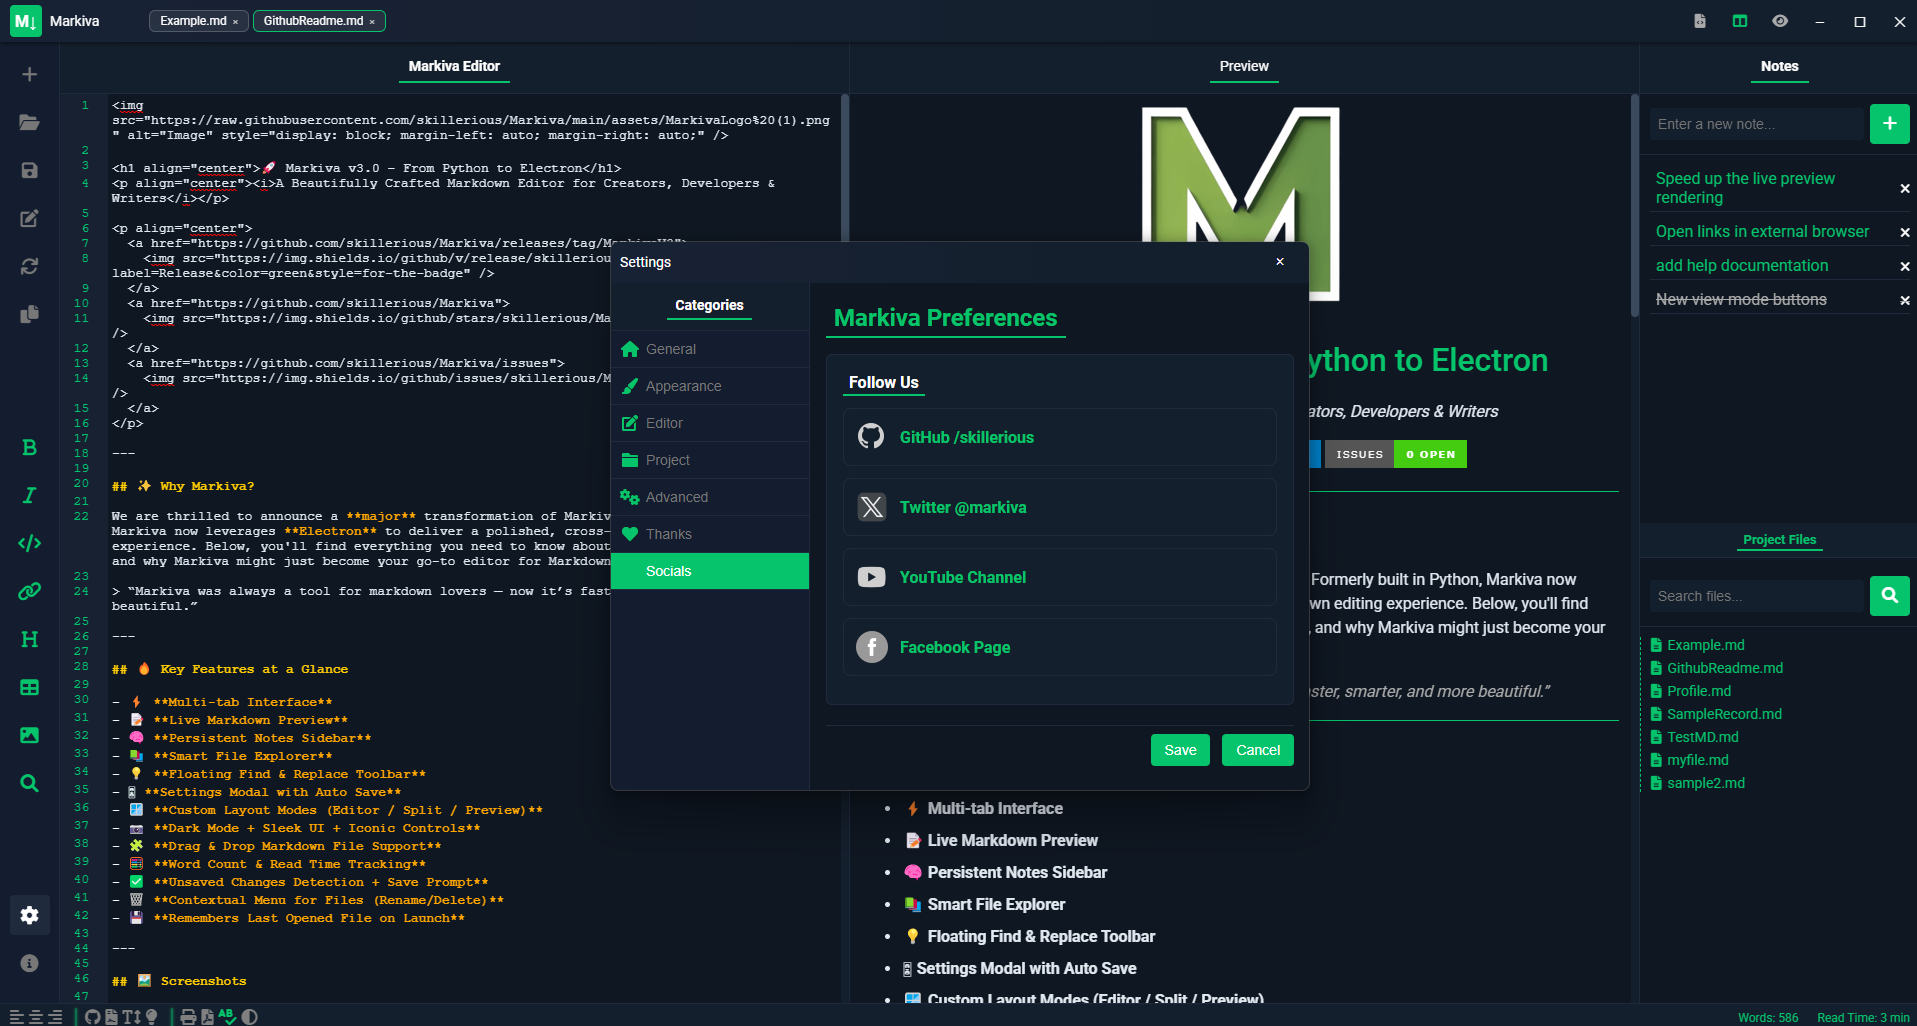Viewport: 1917px width, 1026px height.
Task: Open a folder using the sidebar folder icon
Action: pos(30,123)
